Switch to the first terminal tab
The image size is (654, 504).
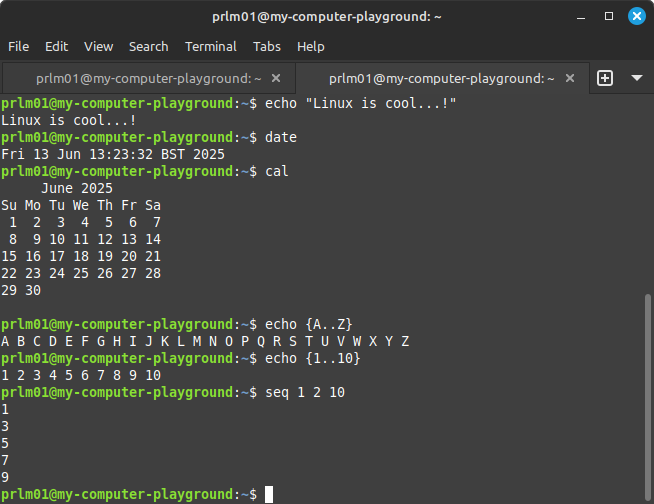(x=148, y=78)
